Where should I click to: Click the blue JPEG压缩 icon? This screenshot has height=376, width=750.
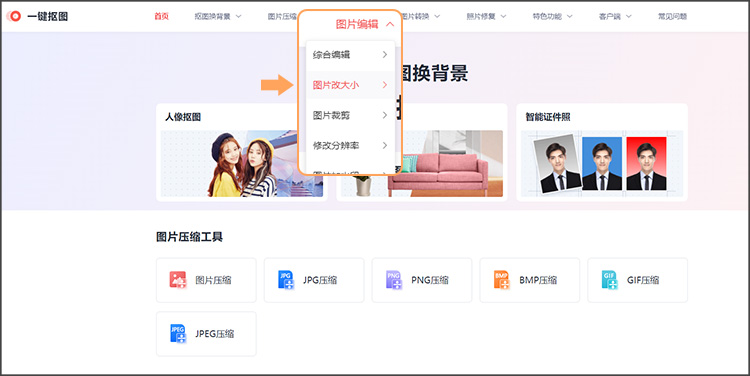pyautogui.click(x=178, y=333)
